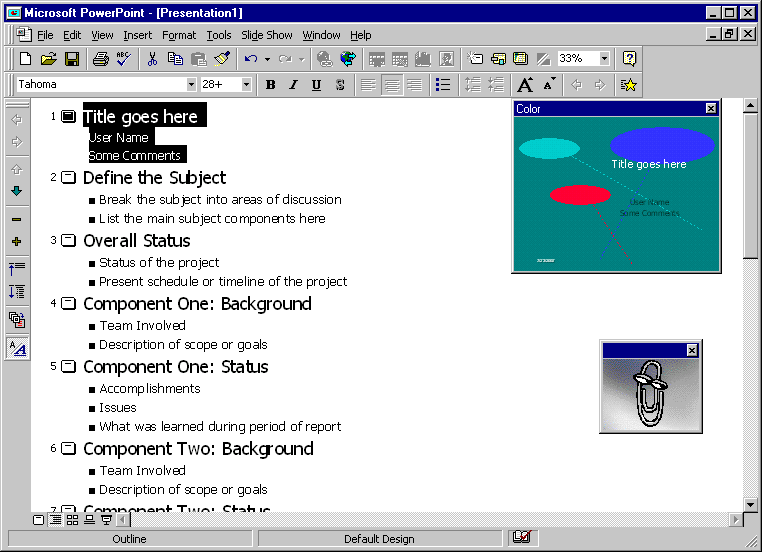Open Animation Effects star icon

(628, 85)
